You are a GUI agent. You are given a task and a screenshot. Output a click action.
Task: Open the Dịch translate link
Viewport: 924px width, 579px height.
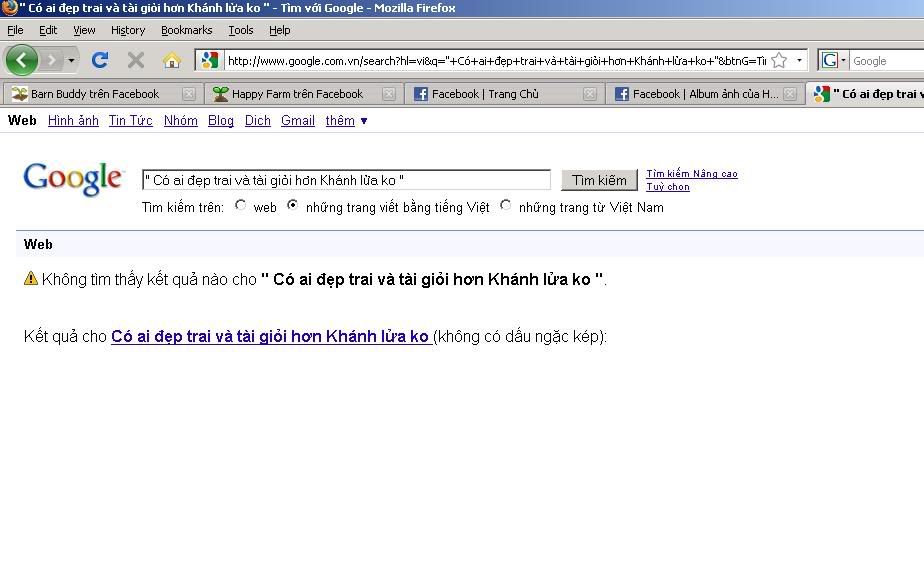[x=258, y=121]
